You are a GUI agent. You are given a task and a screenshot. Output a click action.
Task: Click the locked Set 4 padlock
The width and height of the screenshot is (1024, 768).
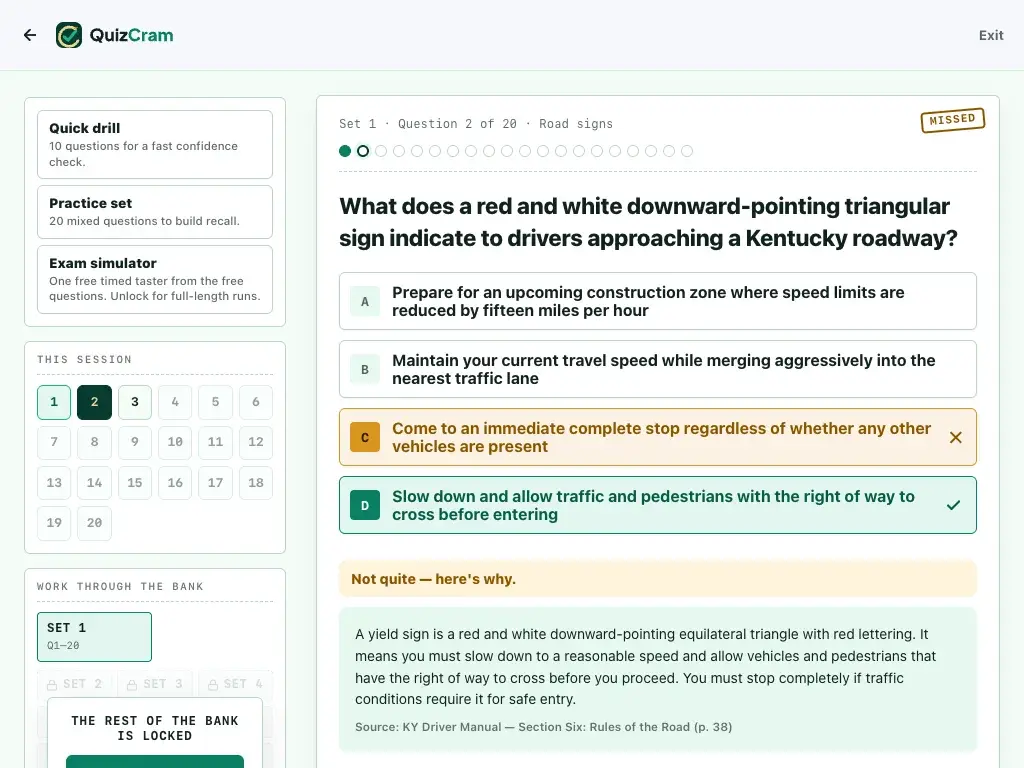pos(213,684)
